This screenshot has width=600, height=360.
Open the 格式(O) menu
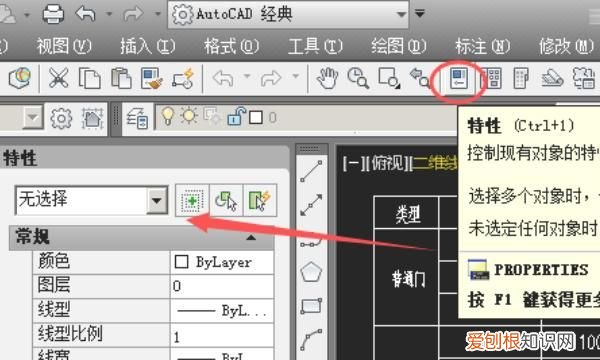coord(231,46)
